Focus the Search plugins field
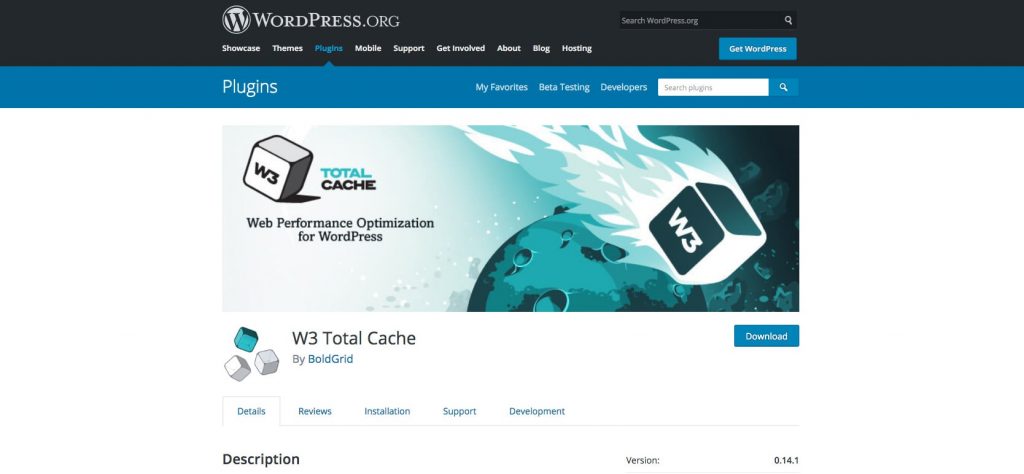The height and width of the screenshot is (474, 1024). coord(713,87)
